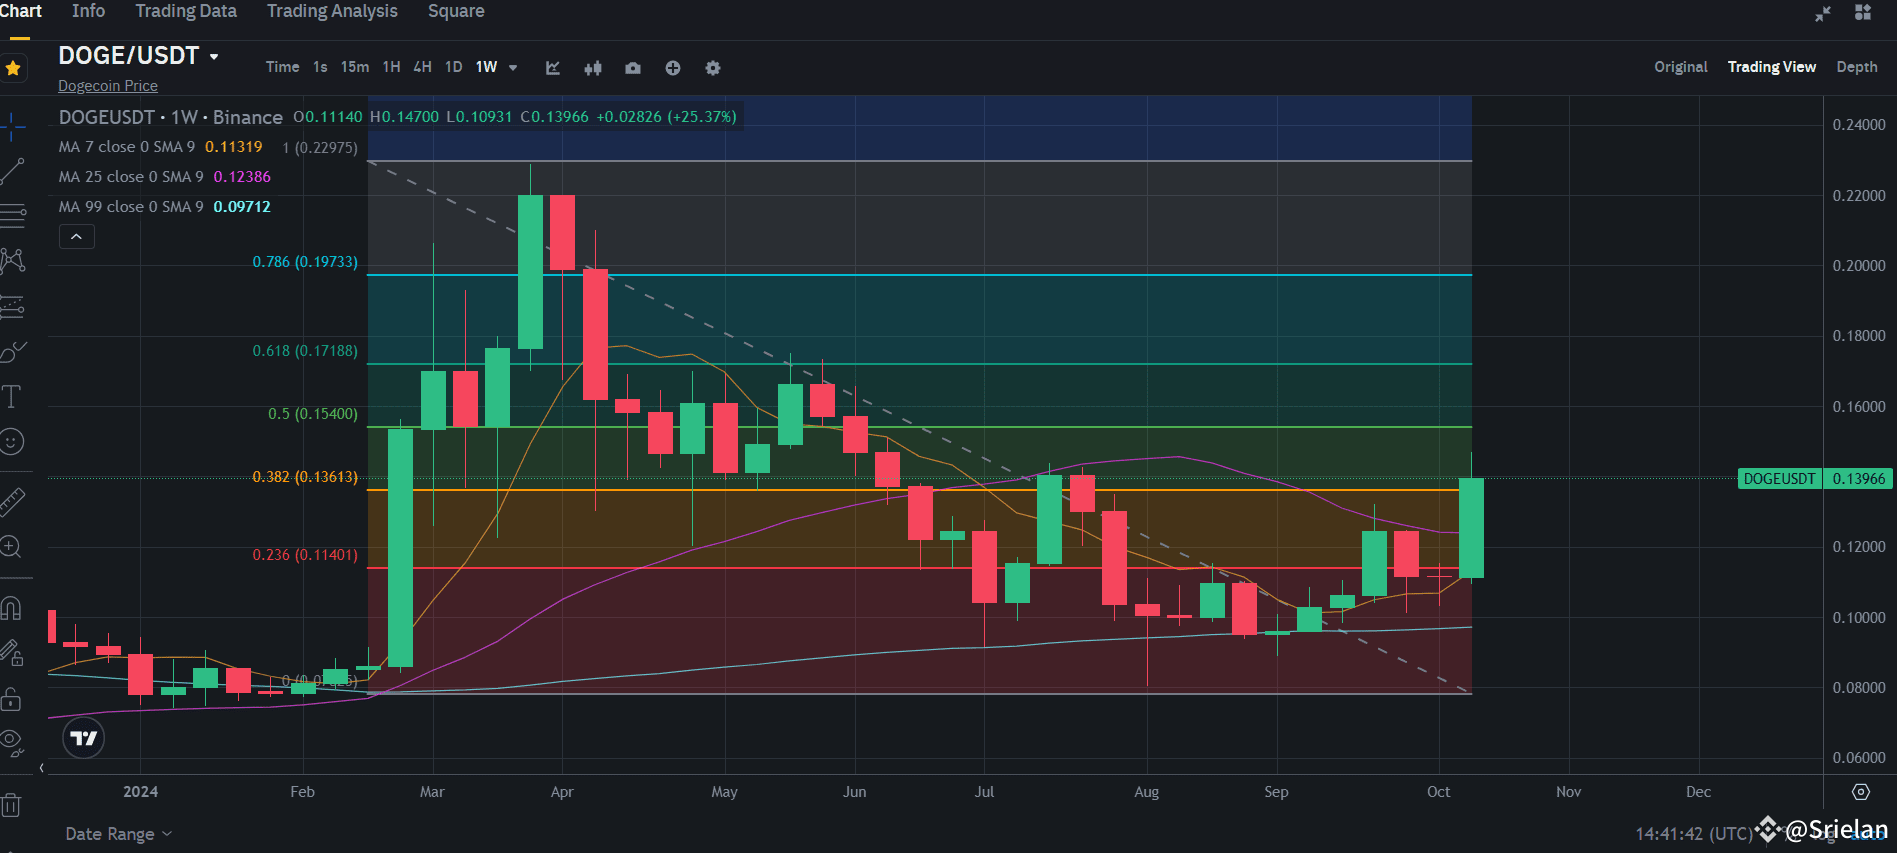Open the DOGE/USDT pair dropdown
Screen dimensions: 1897x853
[214, 57]
